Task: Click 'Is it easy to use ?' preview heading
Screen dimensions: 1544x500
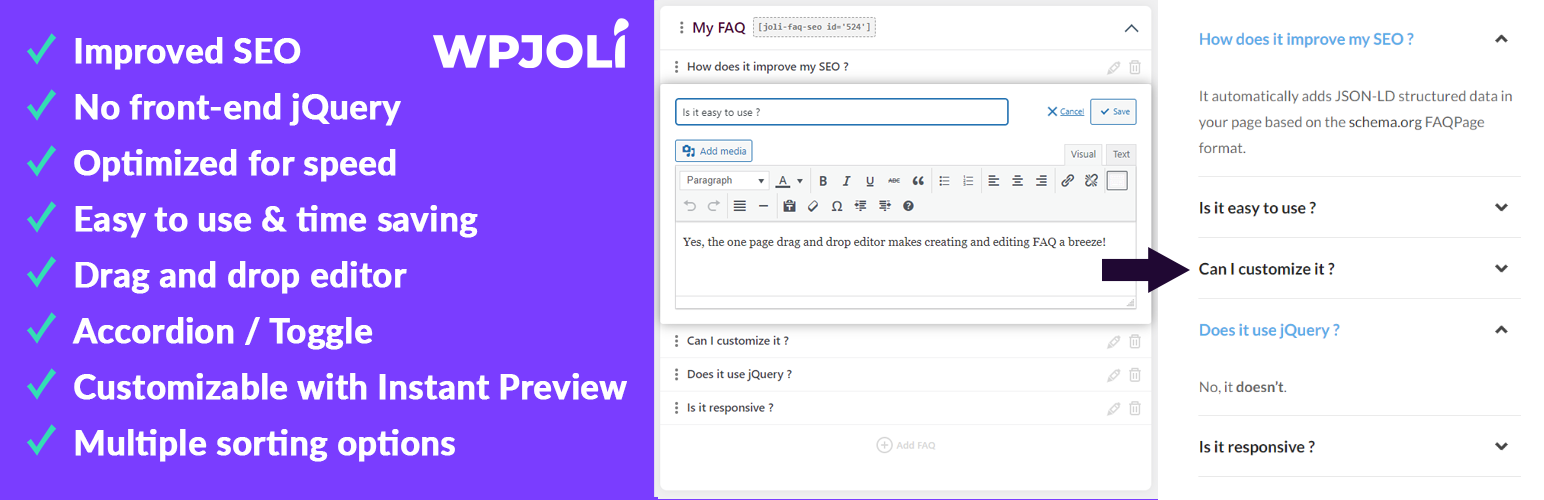Action: (1257, 208)
